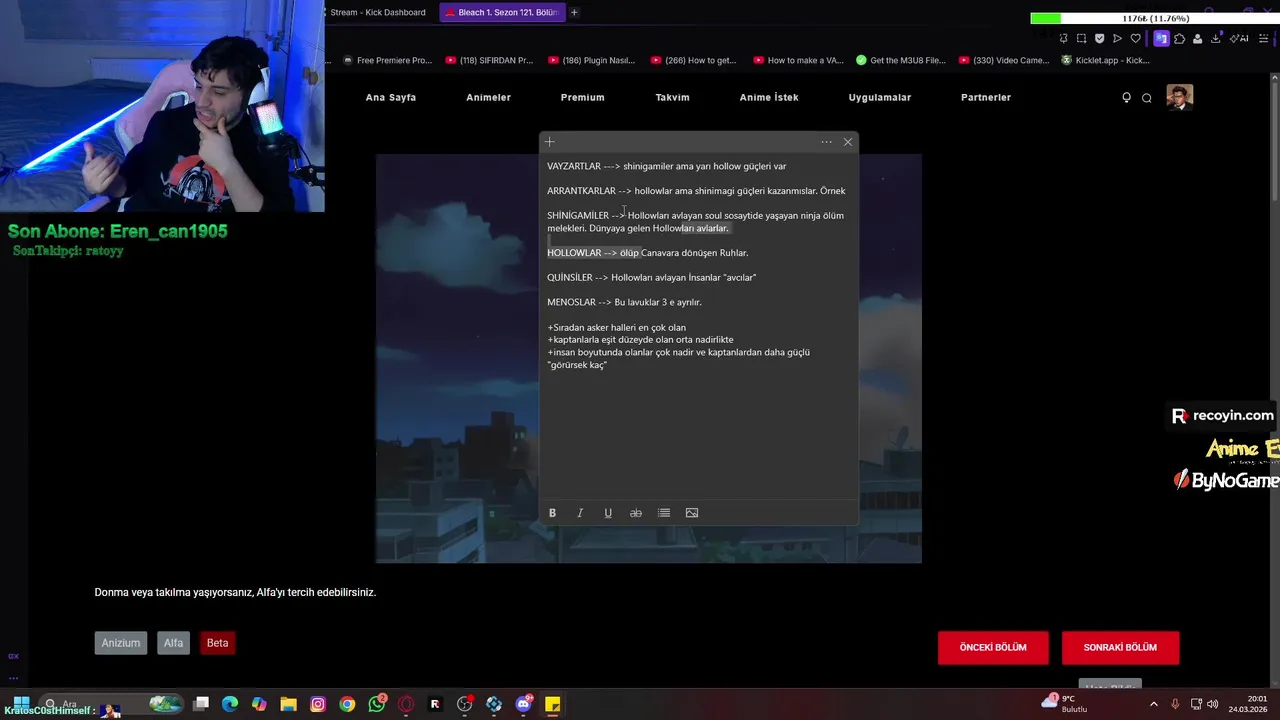Open the browser send/flow arrow icon
1280x720 pixels.
point(1117,39)
